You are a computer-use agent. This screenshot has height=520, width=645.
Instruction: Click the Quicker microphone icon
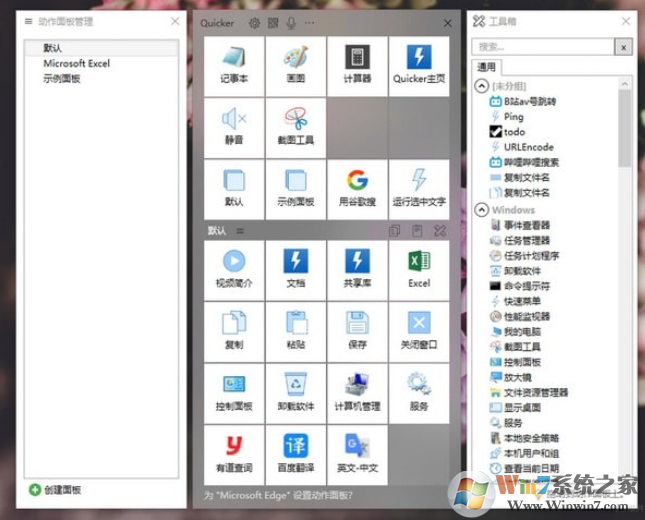tap(291, 23)
